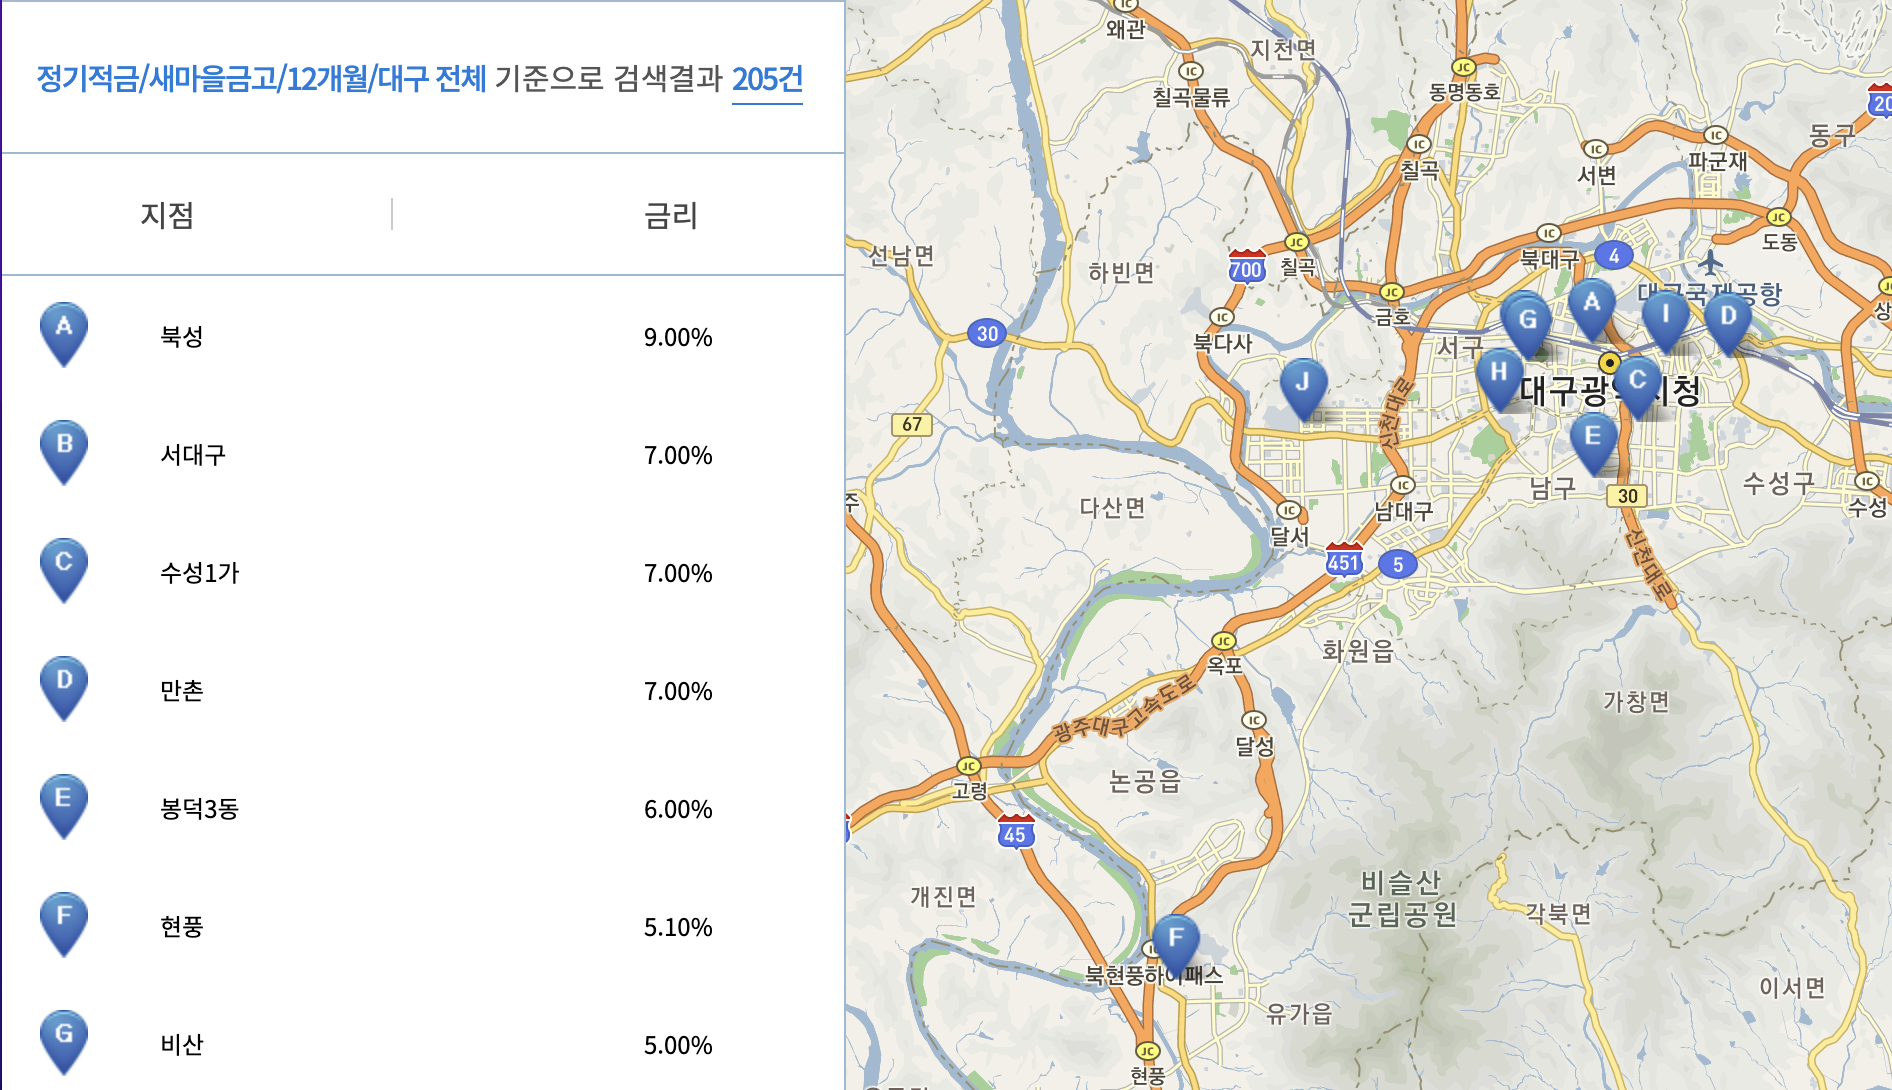Click the 가창면 map label
The height and width of the screenshot is (1090, 1892).
[x=1637, y=702]
